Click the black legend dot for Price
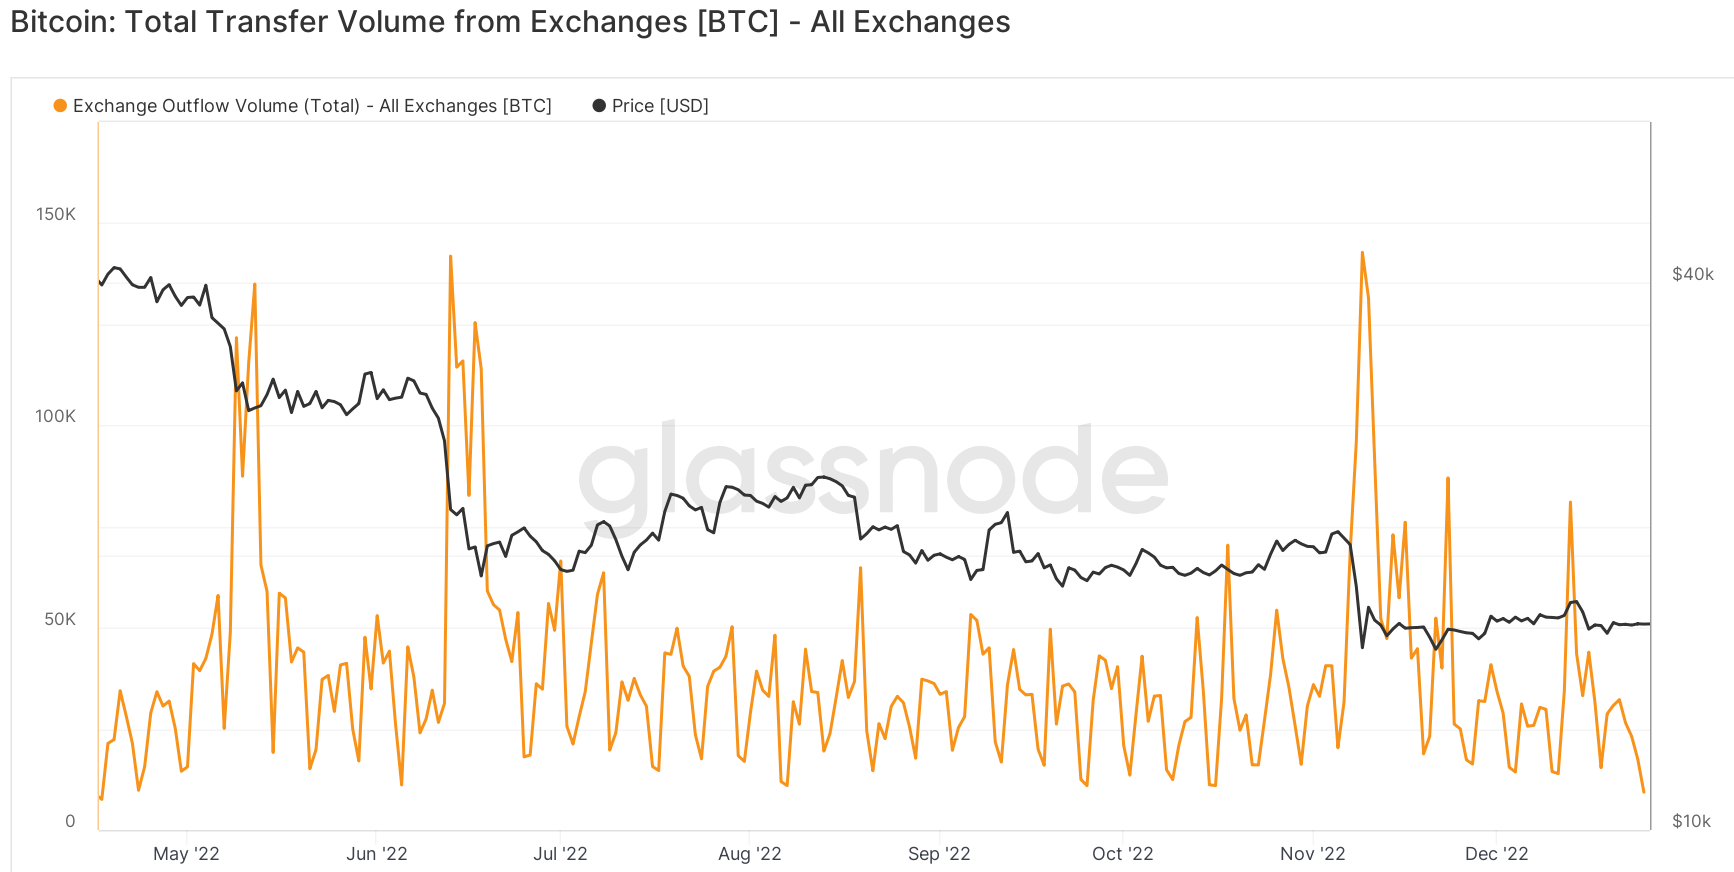The image size is (1734, 872). coord(599,106)
